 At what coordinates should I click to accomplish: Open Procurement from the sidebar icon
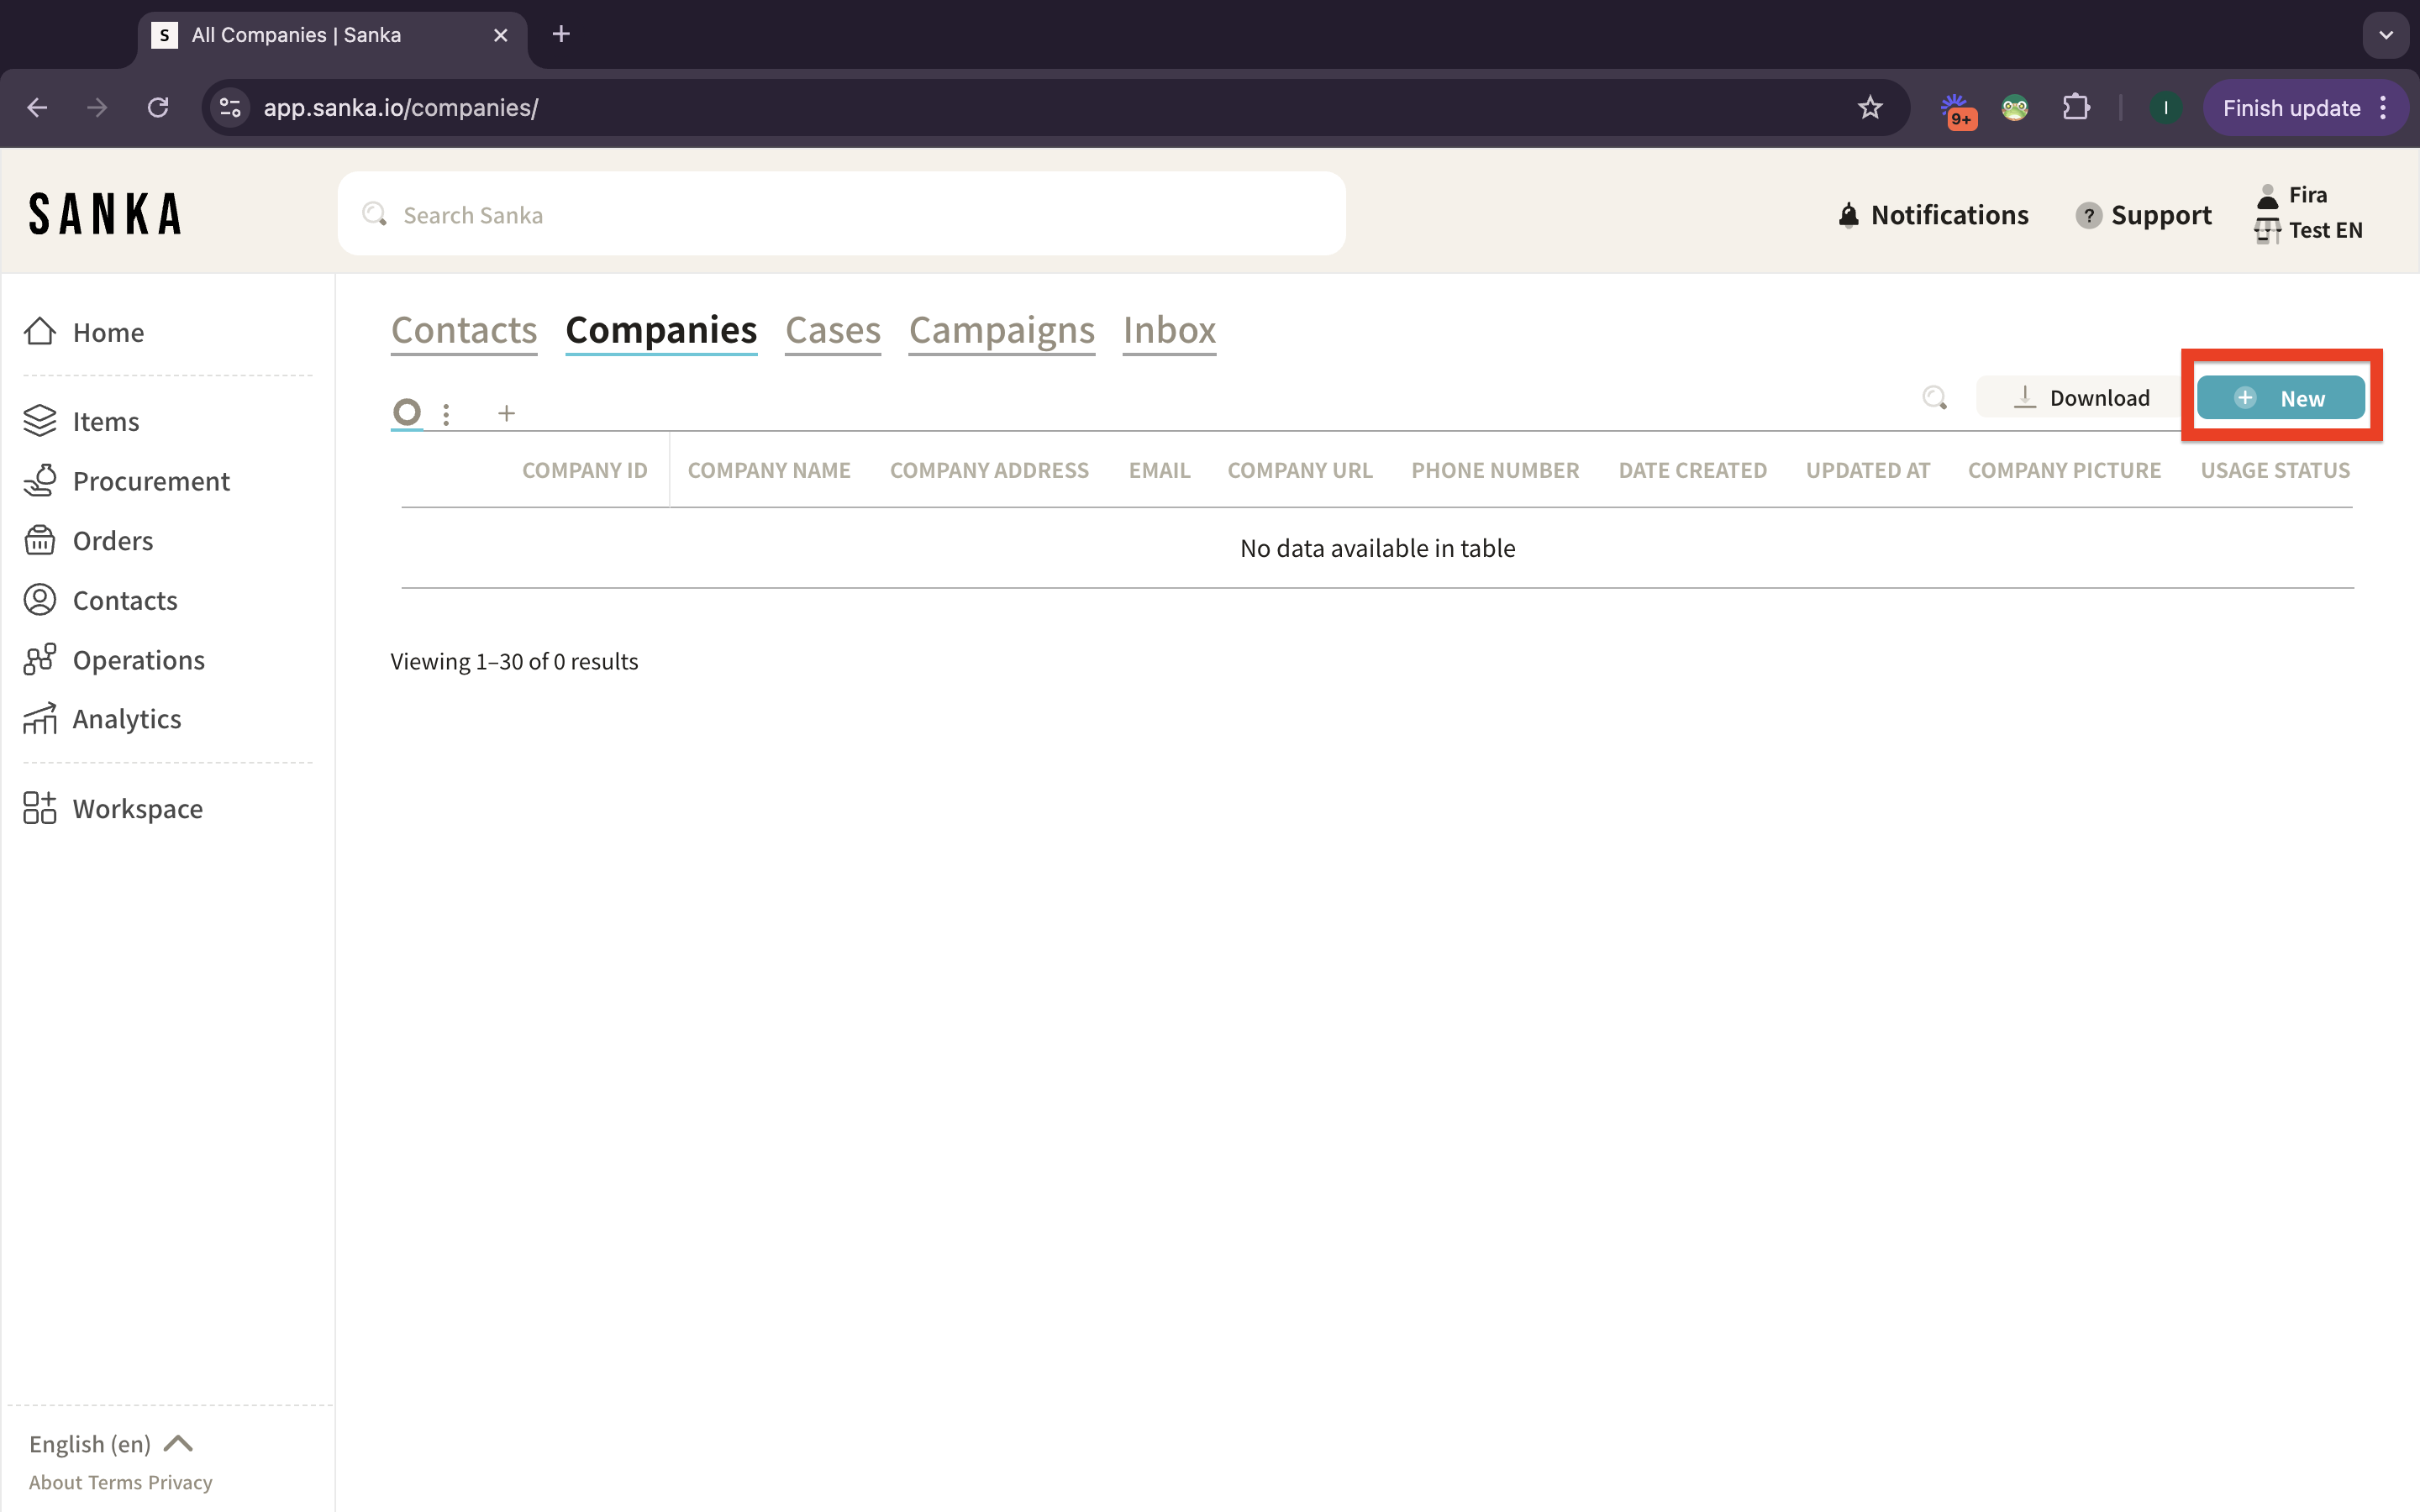coord(40,481)
